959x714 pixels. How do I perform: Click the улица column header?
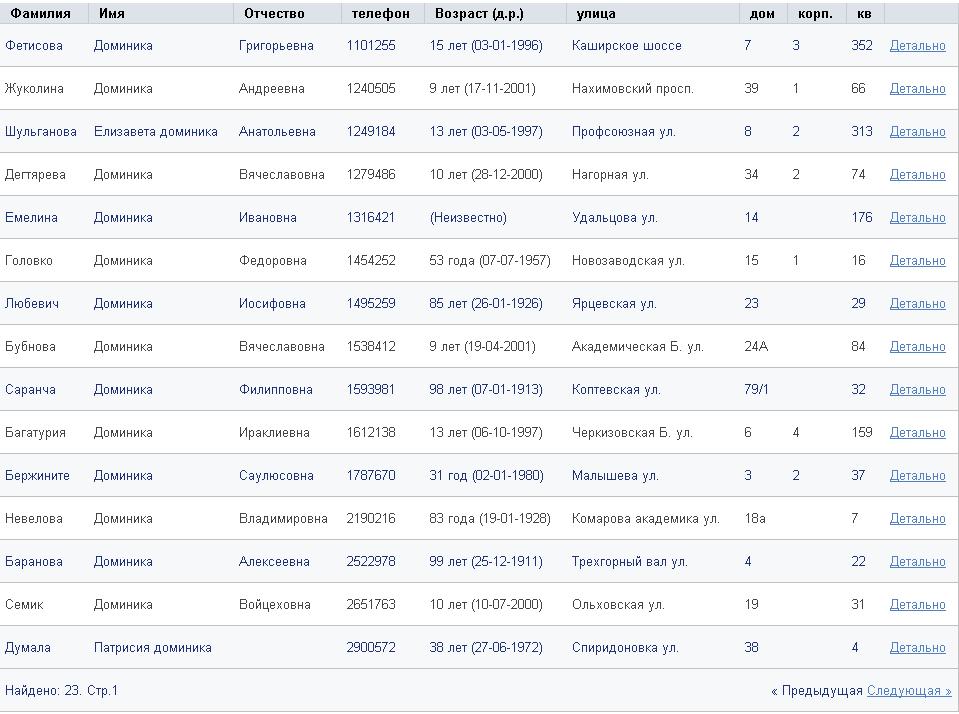[596, 14]
